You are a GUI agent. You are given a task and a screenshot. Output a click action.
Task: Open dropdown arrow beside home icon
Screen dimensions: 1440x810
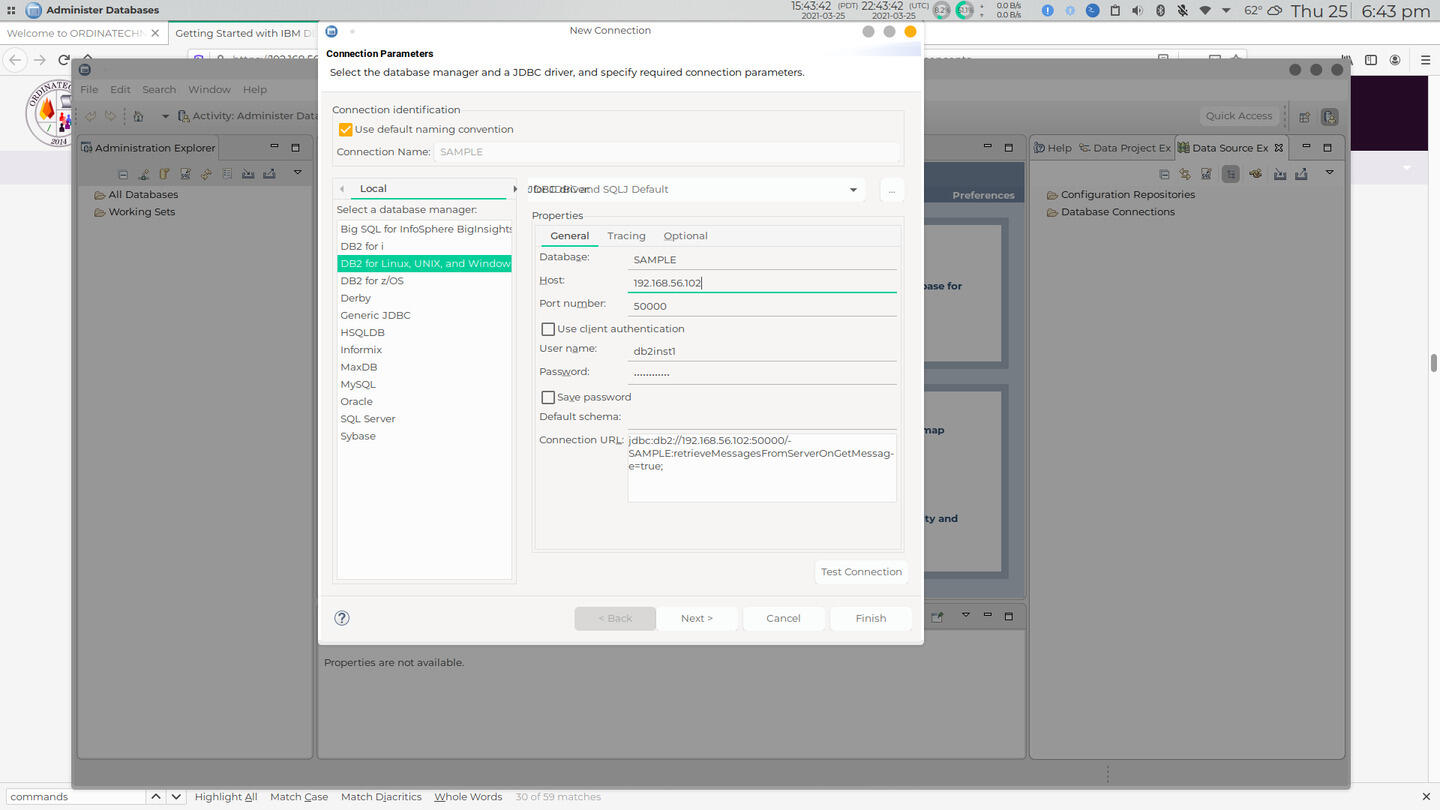coord(165,116)
